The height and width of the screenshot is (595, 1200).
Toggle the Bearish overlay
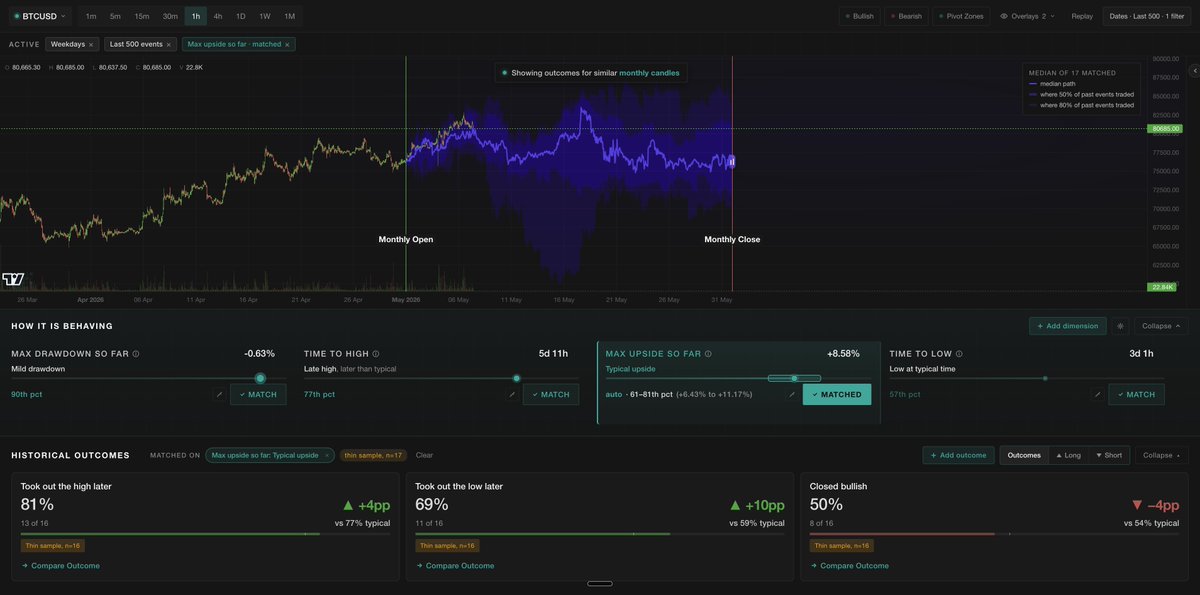(x=907, y=16)
